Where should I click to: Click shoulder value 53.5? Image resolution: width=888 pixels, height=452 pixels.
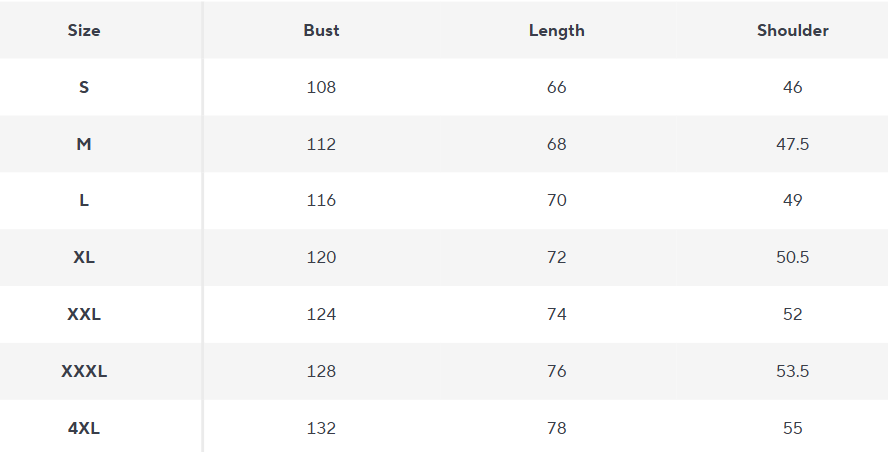pyautogui.click(x=792, y=371)
